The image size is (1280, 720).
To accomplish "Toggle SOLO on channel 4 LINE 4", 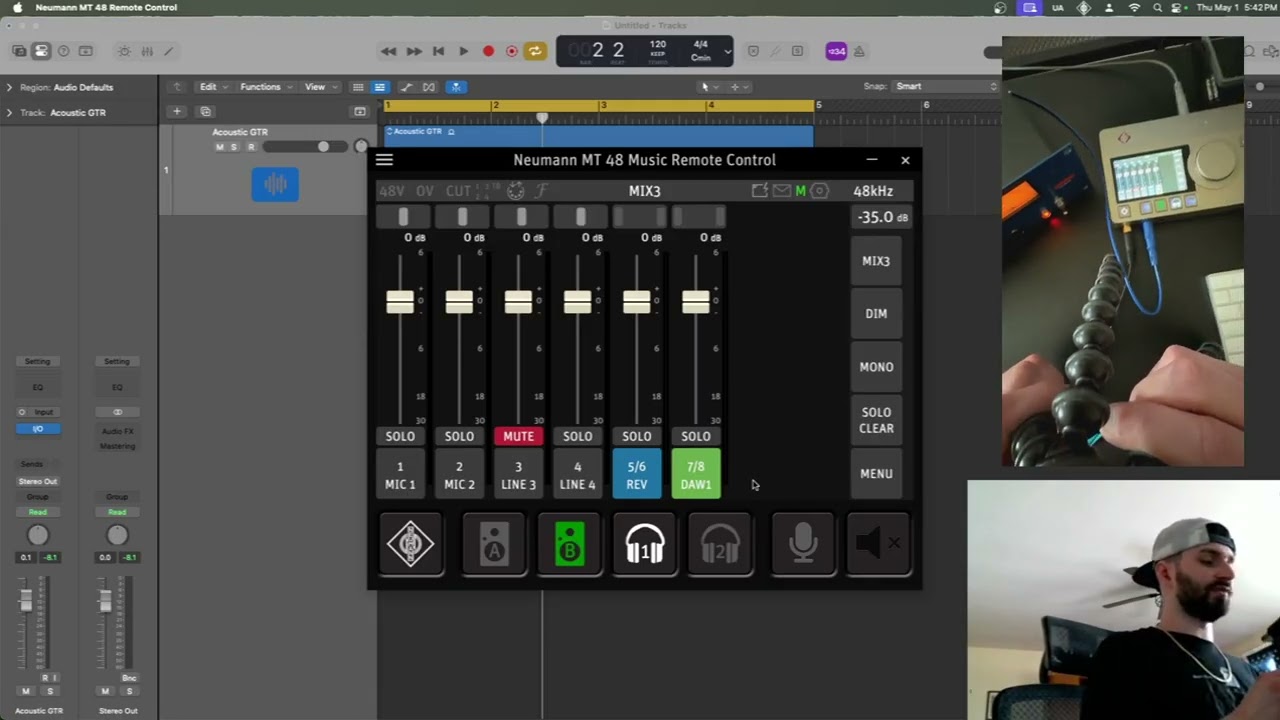I will coord(577,436).
